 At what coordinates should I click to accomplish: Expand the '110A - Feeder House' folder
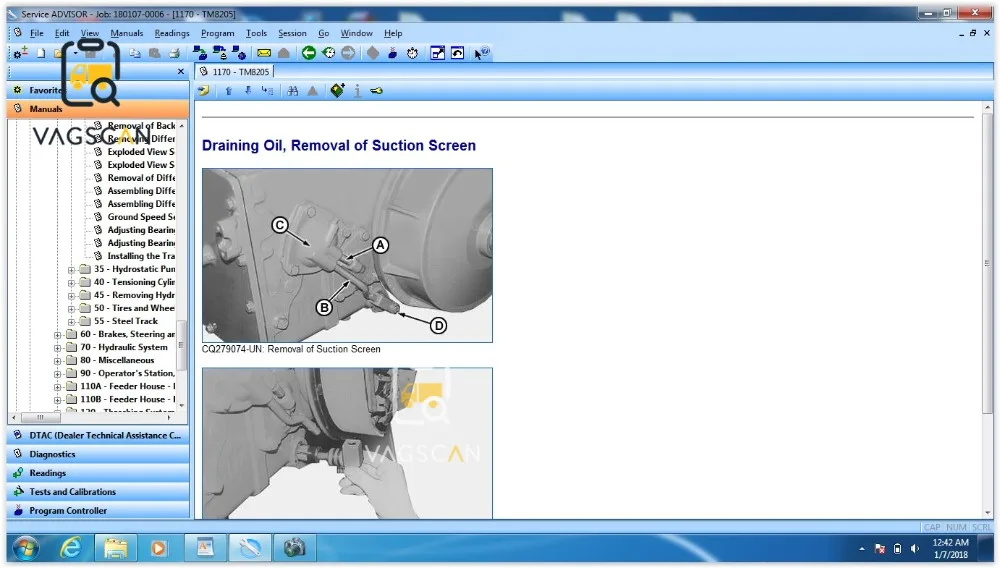click(x=57, y=387)
